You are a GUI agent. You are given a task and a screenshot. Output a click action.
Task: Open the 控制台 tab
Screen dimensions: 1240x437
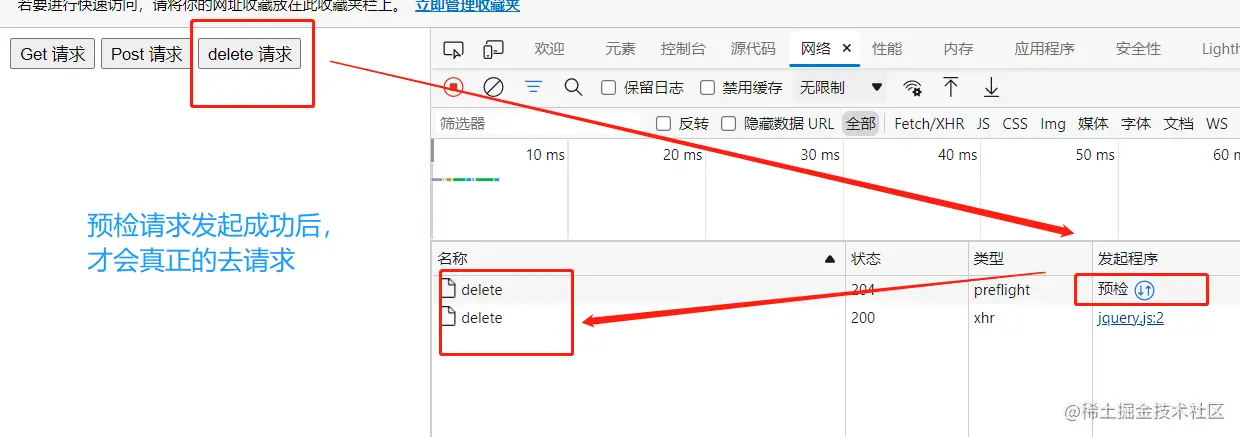pos(683,49)
